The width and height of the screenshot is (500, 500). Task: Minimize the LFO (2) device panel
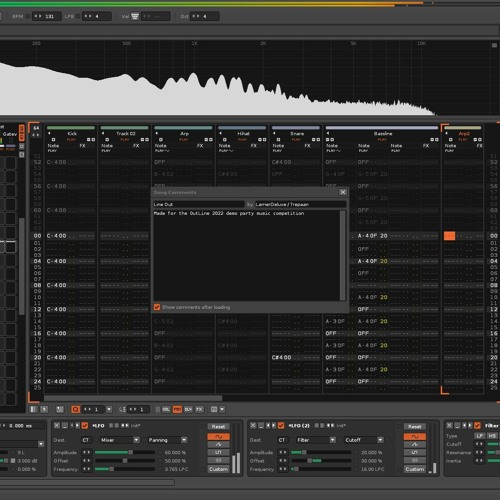coord(261,425)
